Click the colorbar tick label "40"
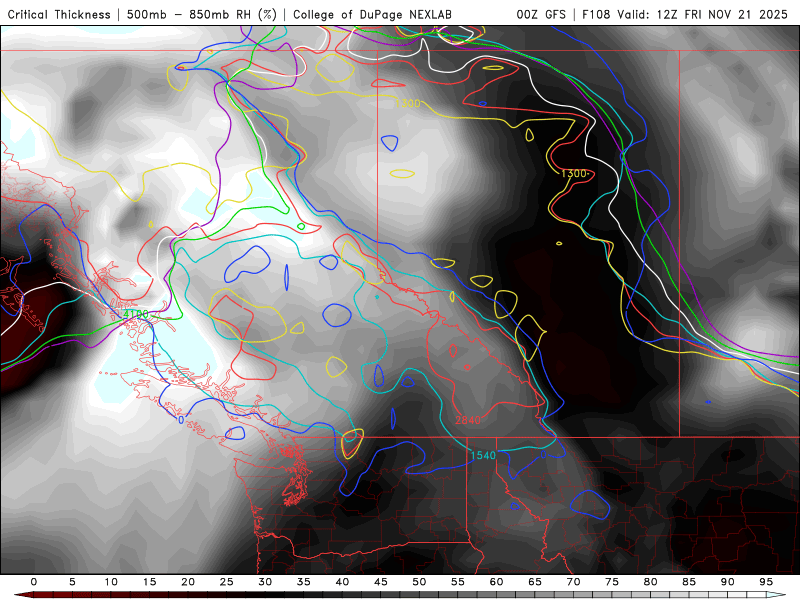 click(342, 582)
